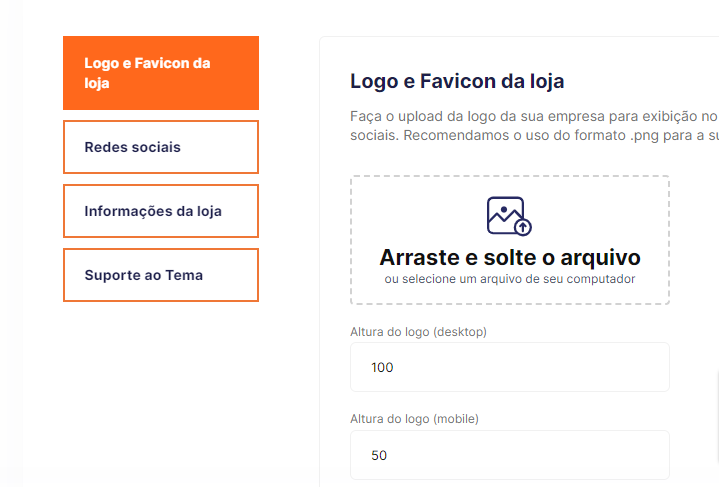The width and height of the screenshot is (719, 487).
Task: Go to the Suporte ao Tema tab
Action: click(160, 275)
